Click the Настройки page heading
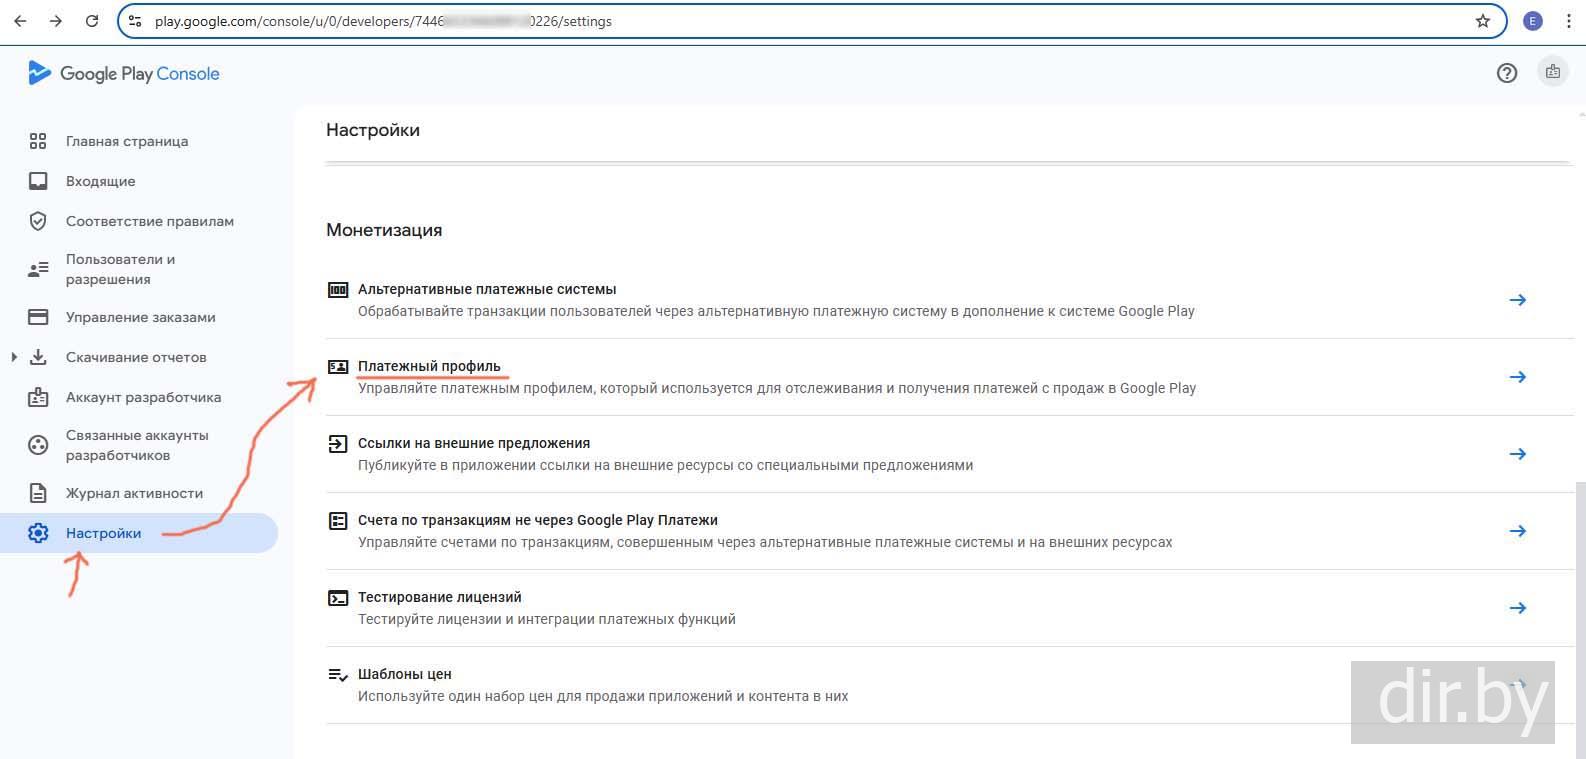Screen dimensions: 1586x759 (x=373, y=130)
